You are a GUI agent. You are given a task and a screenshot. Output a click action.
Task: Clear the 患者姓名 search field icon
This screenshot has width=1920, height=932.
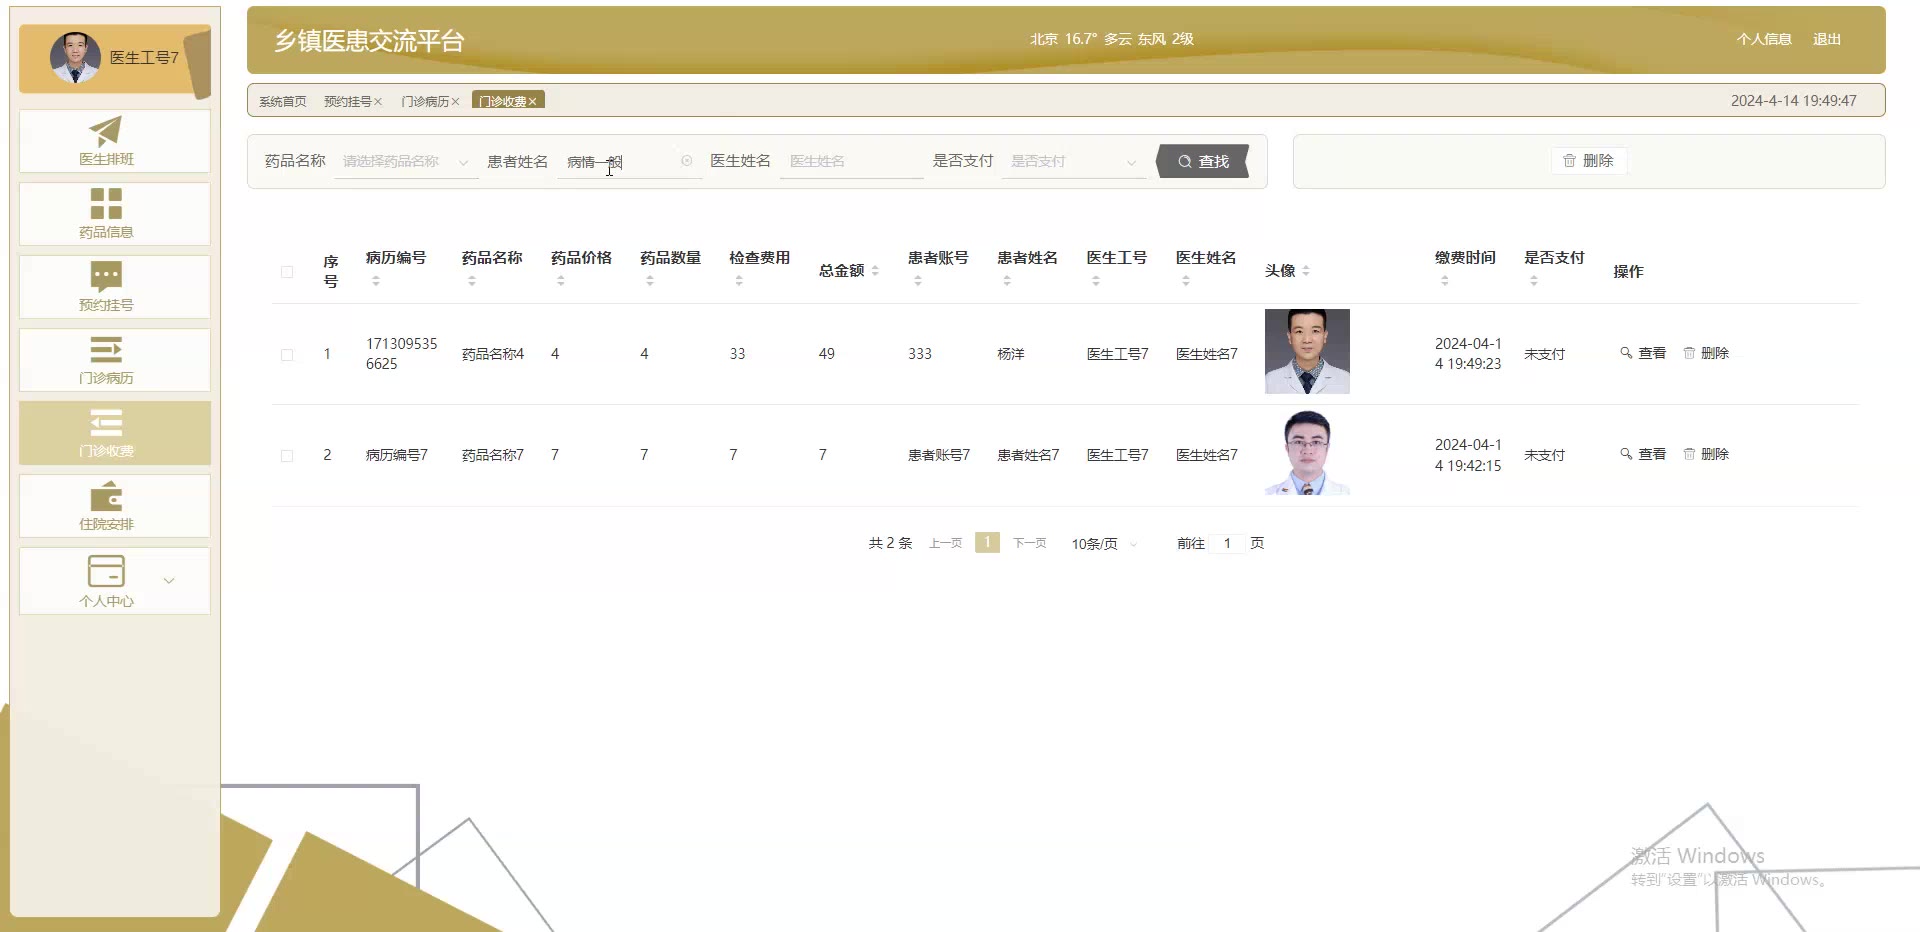pyautogui.click(x=686, y=161)
